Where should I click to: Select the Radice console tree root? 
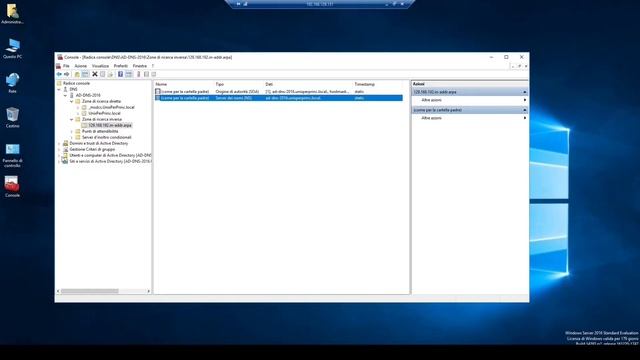coord(76,83)
